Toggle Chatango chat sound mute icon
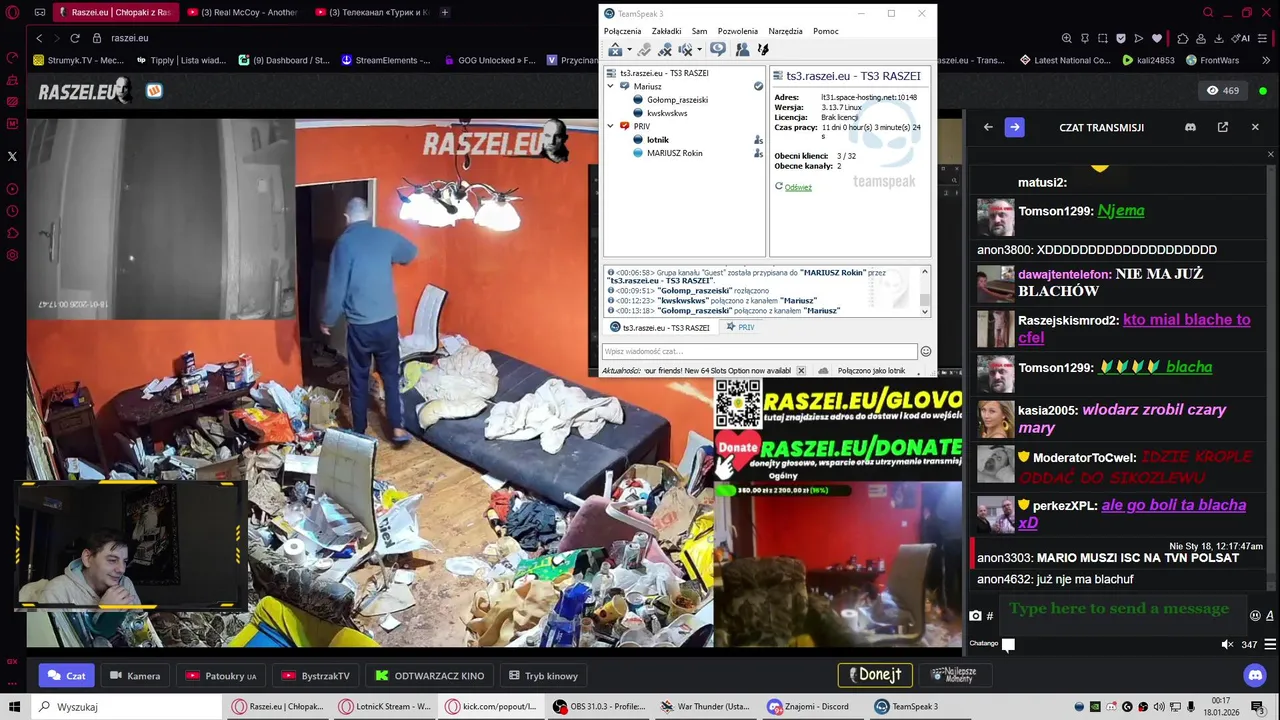This screenshot has height=720, width=1280. 1227,644
